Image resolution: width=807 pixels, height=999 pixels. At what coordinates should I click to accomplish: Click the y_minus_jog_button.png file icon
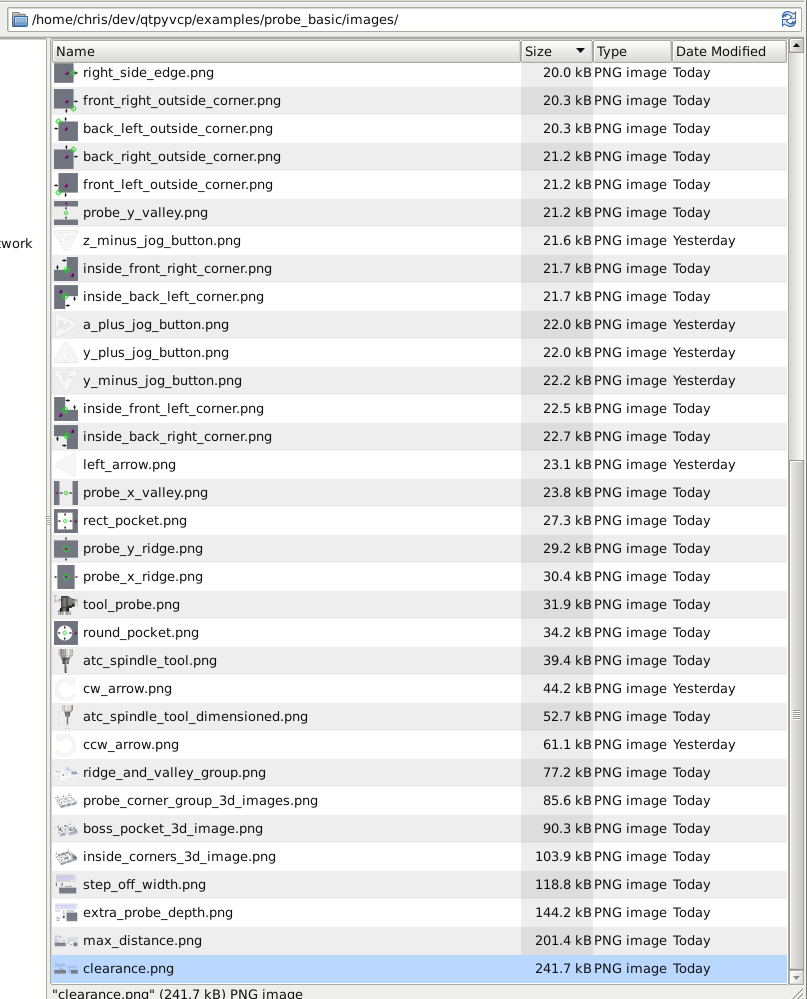coord(66,381)
